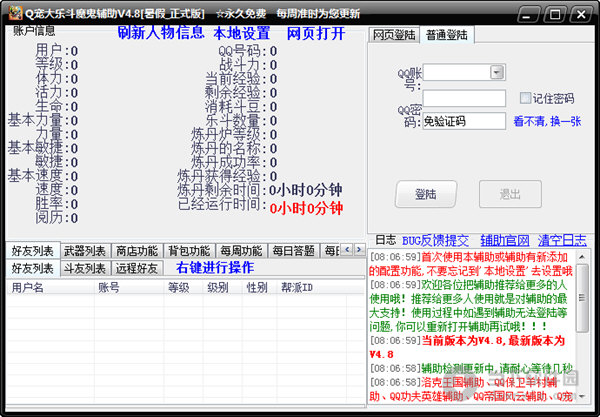This screenshot has height=417, width=600.
Task: Focus the QQ账号 input field
Action: (x=464, y=72)
